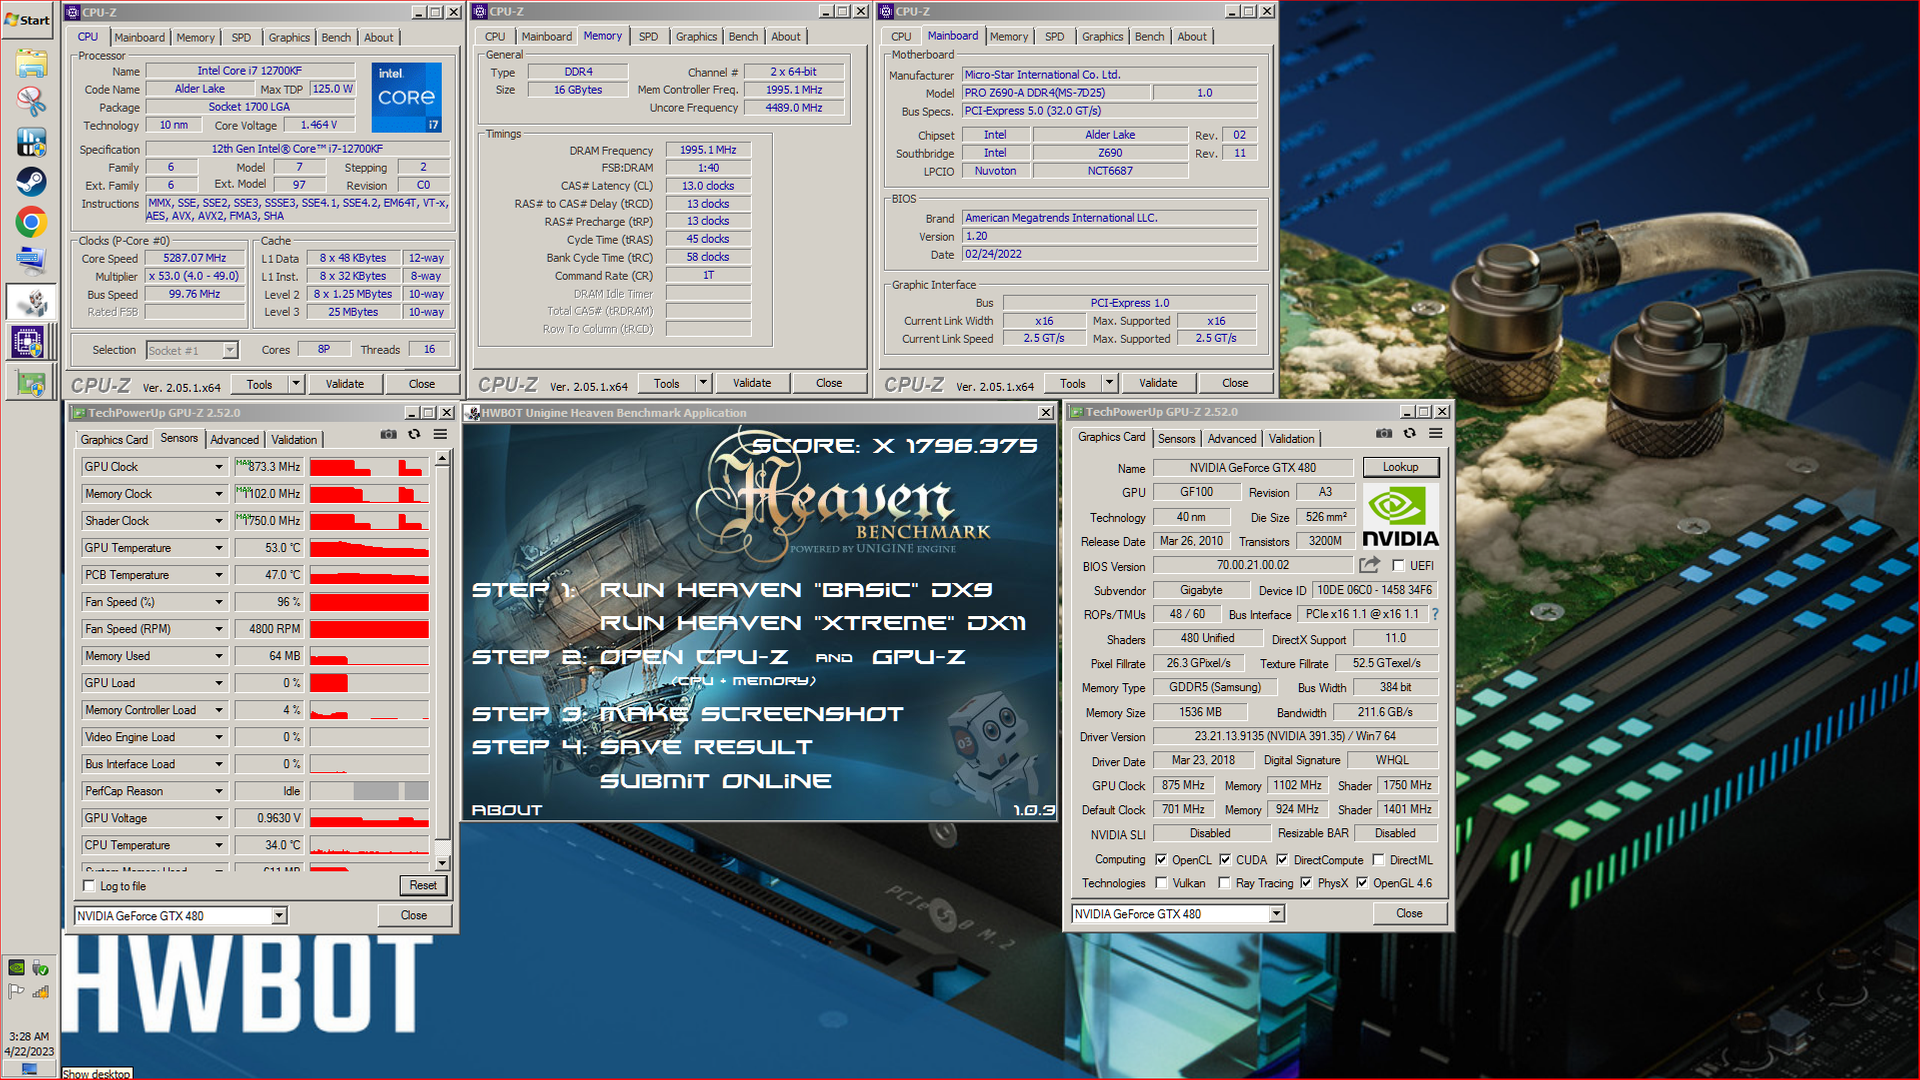Open the HWiNFO taskbar icon
Screen dimensions: 1920x1080
coord(31,142)
